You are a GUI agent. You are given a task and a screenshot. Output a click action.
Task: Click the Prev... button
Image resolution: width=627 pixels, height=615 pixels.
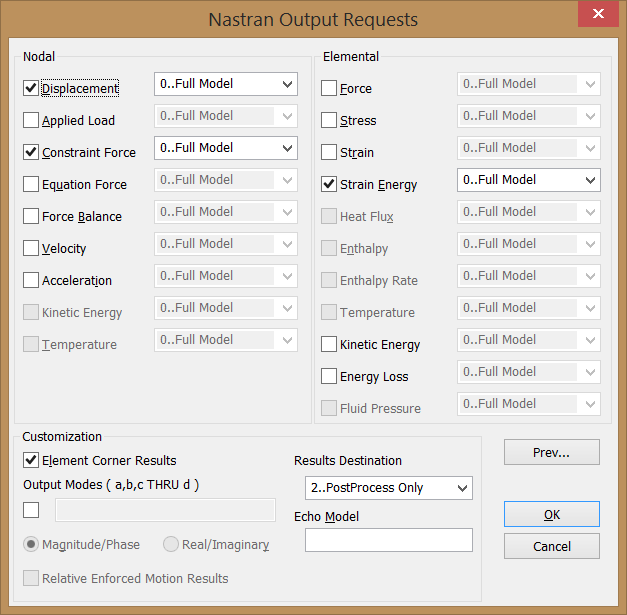click(552, 452)
